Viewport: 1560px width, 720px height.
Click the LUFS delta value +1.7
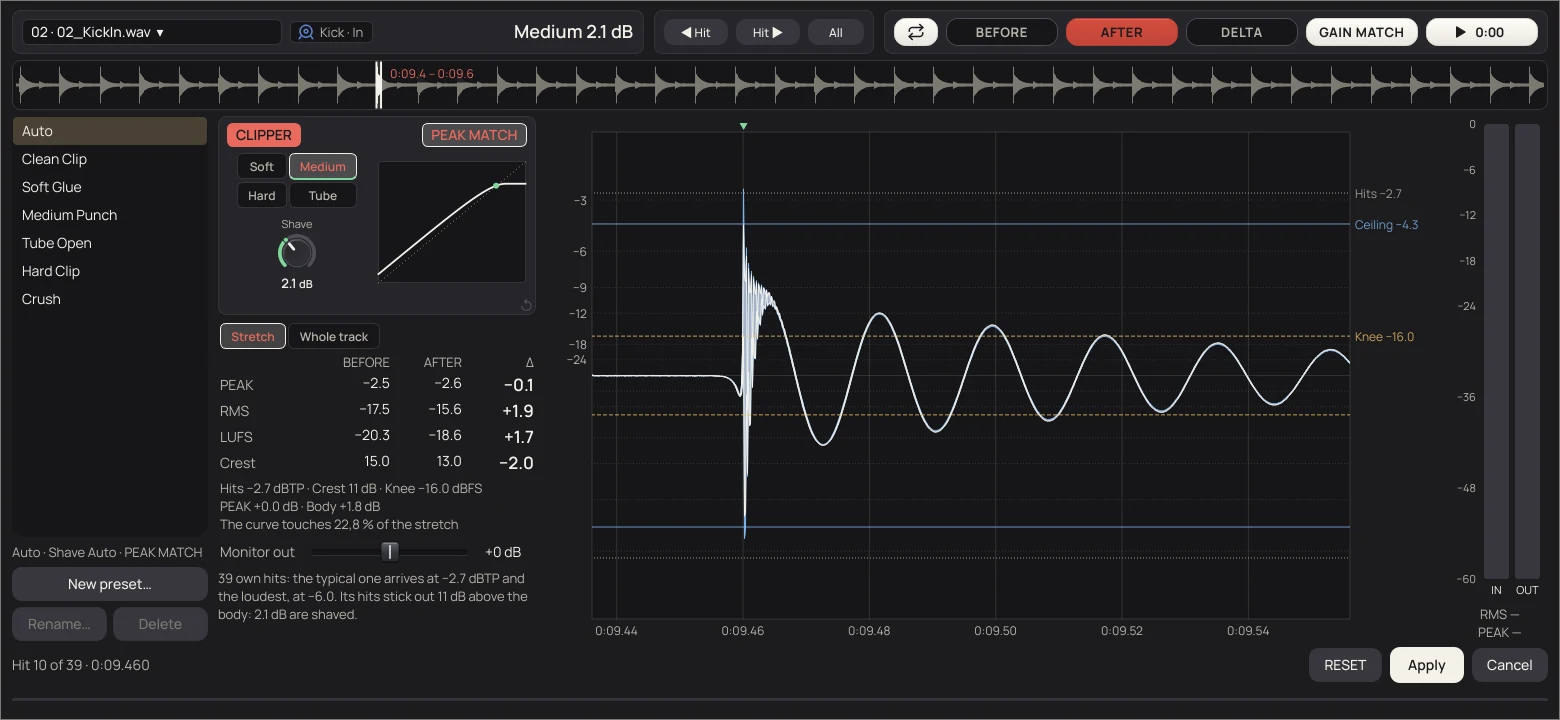518,437
